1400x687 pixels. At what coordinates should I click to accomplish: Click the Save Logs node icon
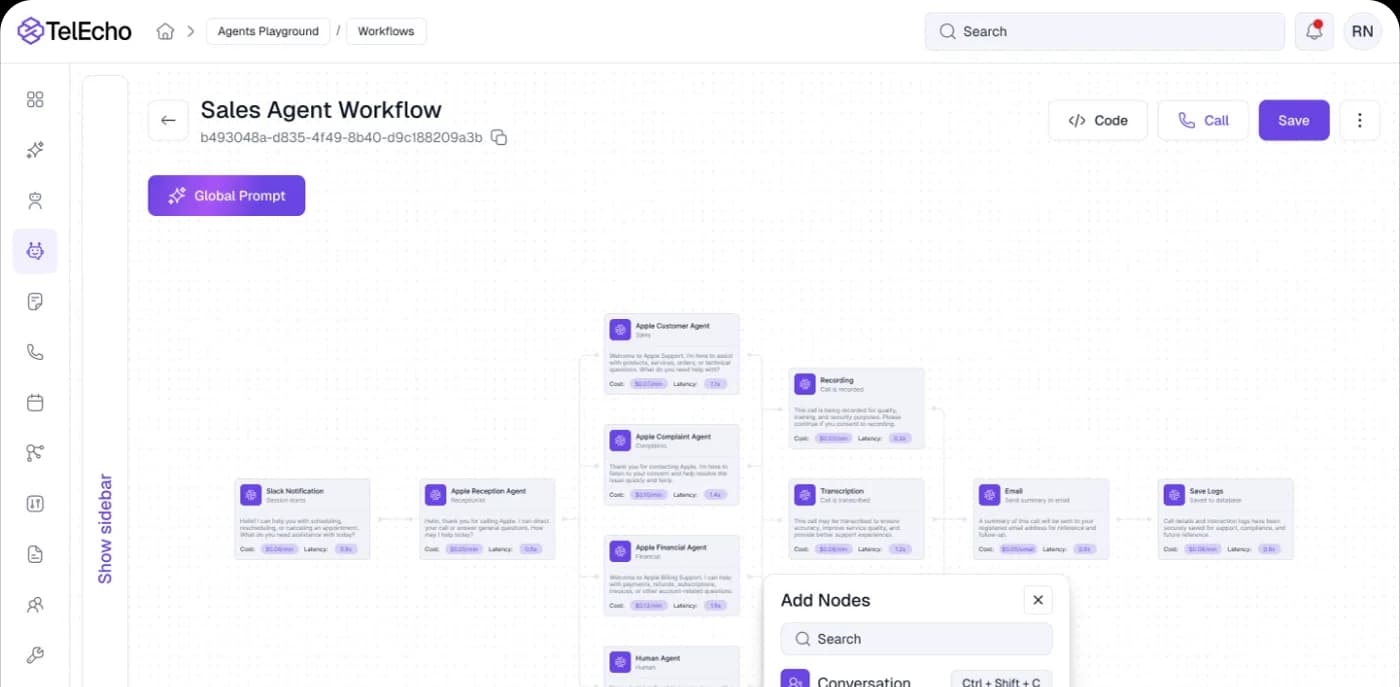point(1174,494)
